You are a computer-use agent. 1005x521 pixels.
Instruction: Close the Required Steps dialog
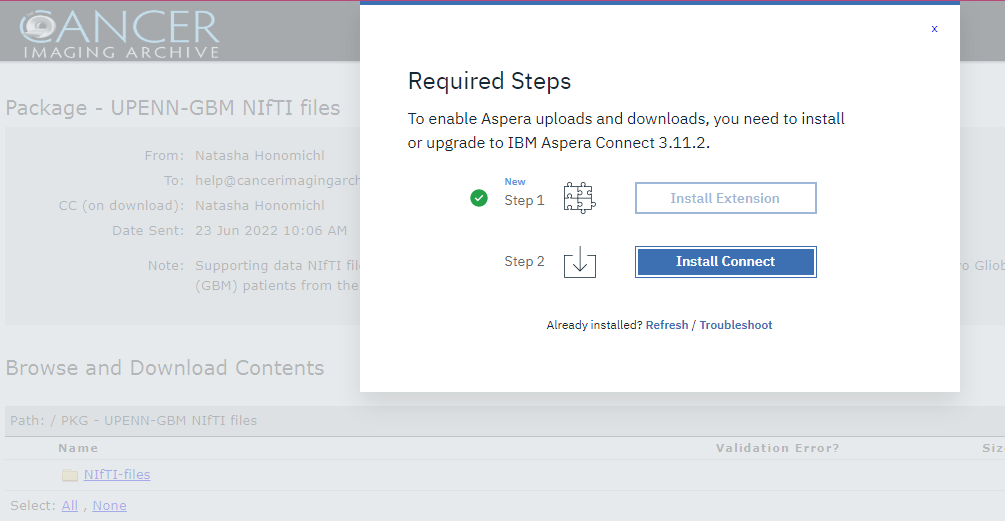coord(934,29)
